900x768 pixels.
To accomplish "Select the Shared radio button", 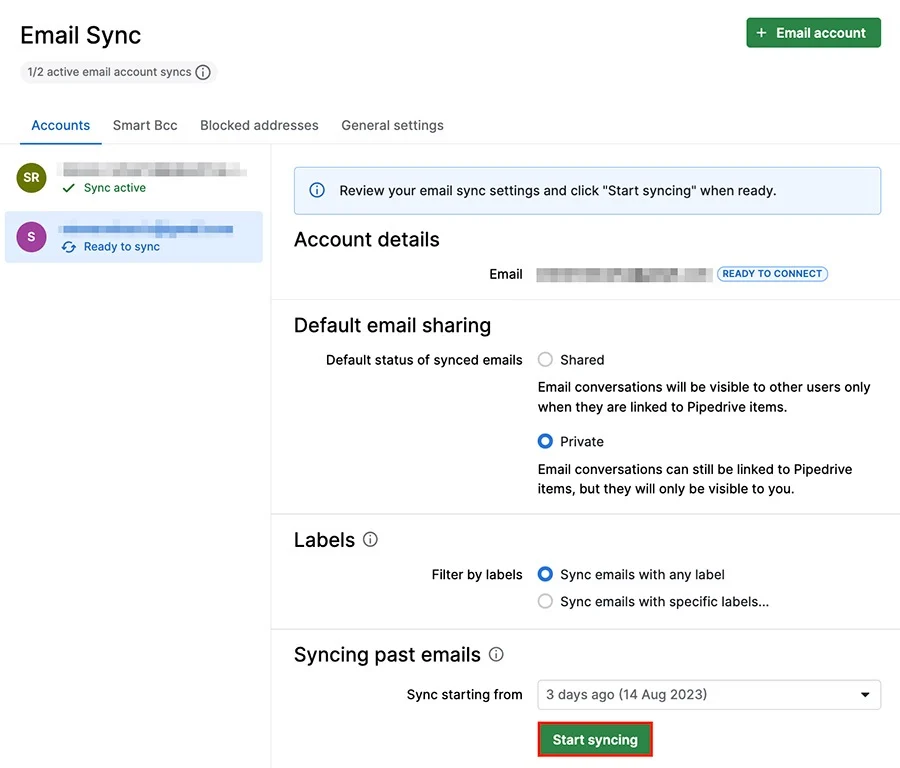I will click(x=545, y=359).
